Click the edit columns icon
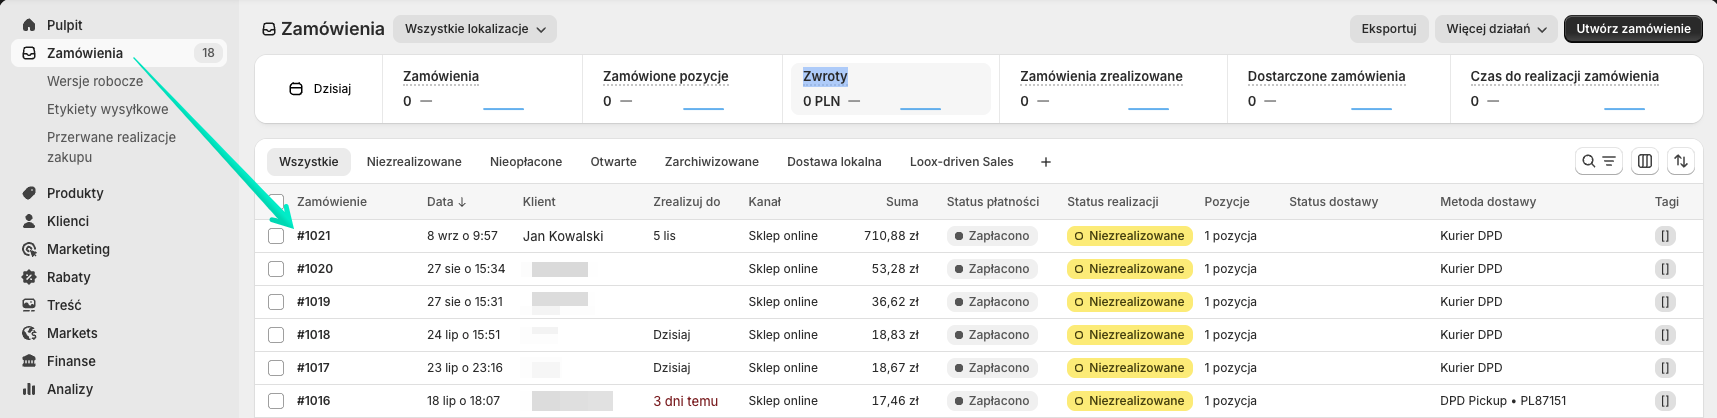Image resolution: width=1717 pixels, height=418 pixels. pyautogui.click(x=1645, y=161)
